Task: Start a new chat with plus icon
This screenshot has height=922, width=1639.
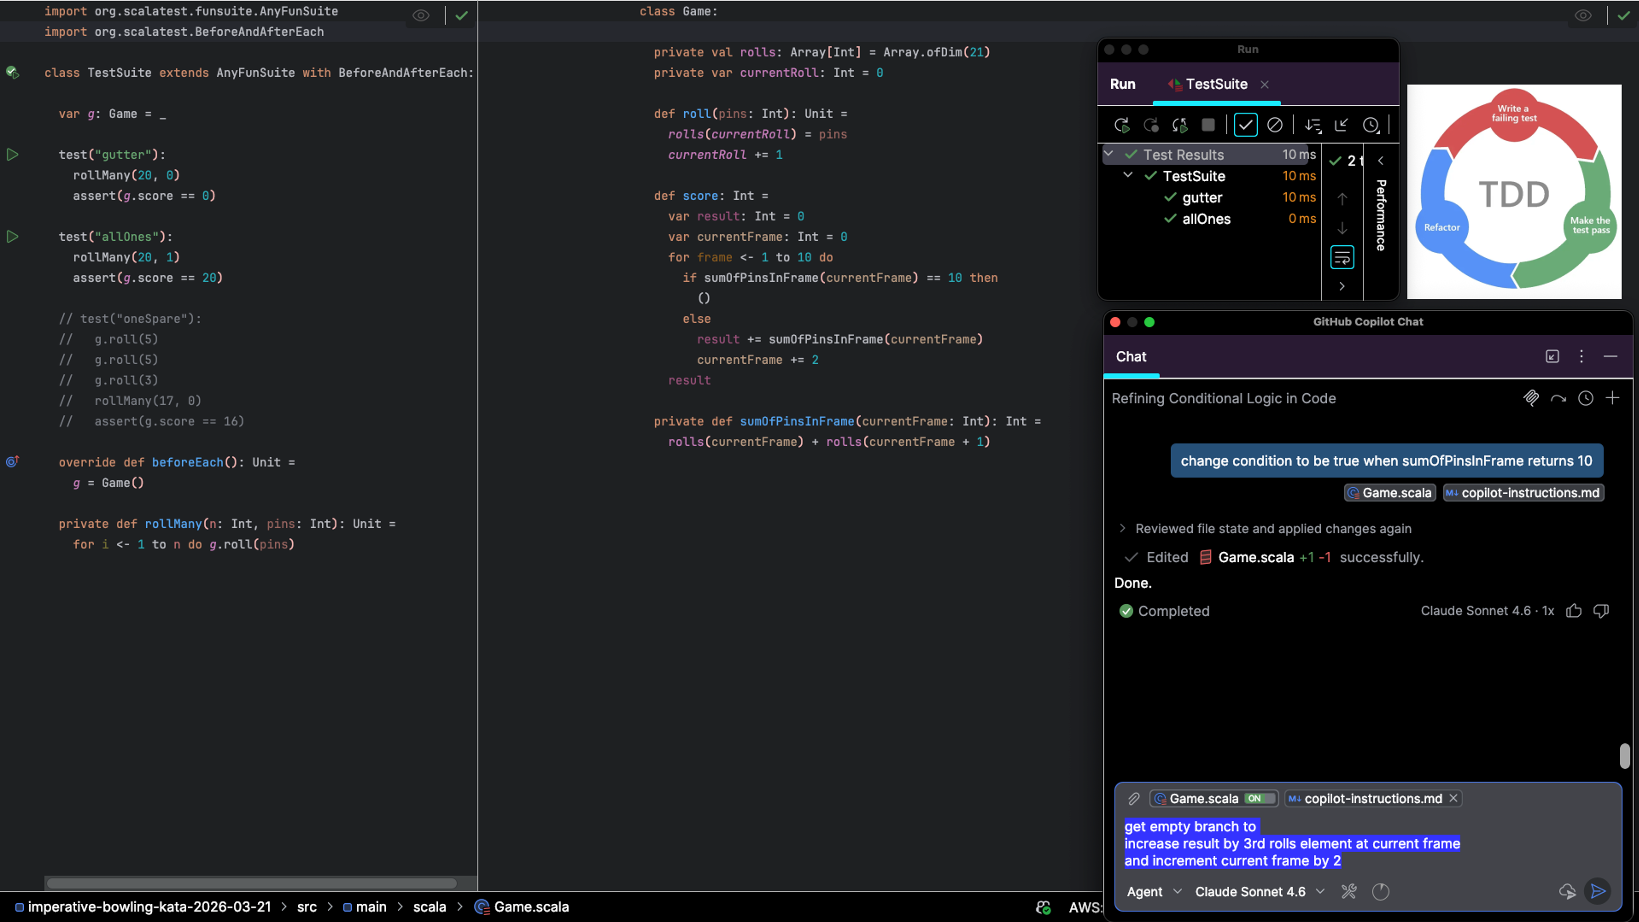Action: point(1612,398)
